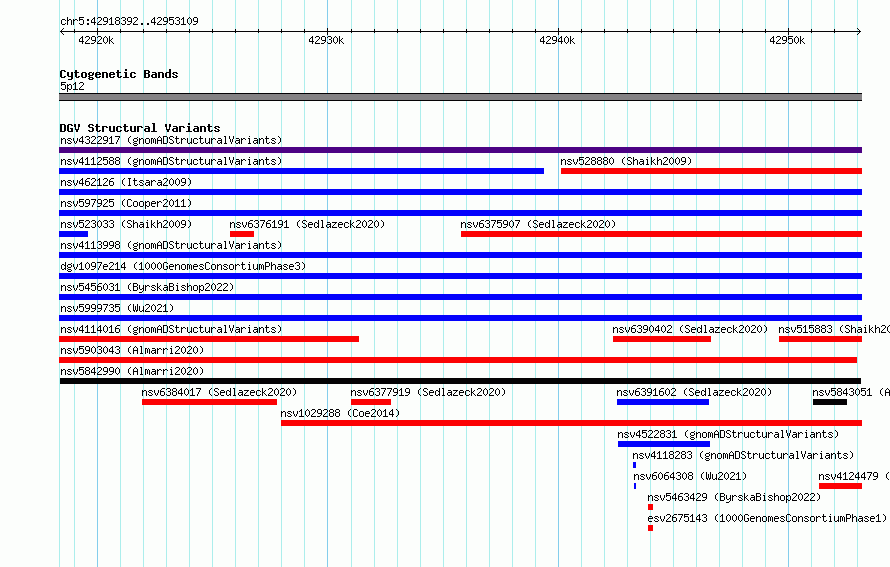The image size is (890, 567).
Task: Select the blue nsv4522831 variant bar
Action: pyautogui.click(x=664, y=444)
